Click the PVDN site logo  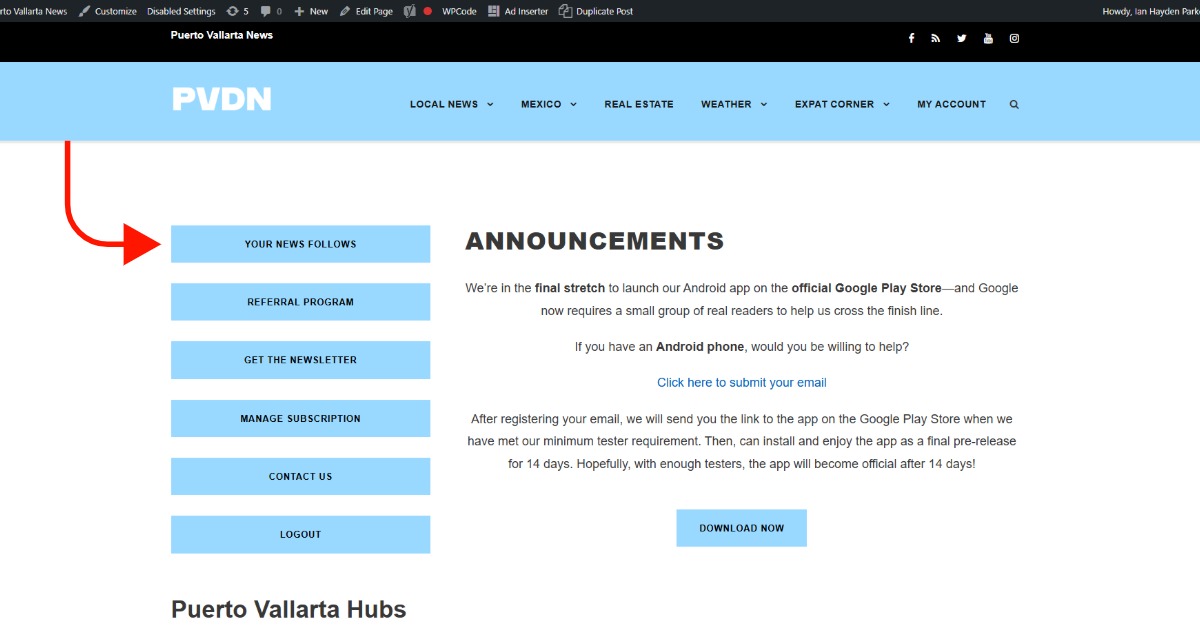click(221, 99)
